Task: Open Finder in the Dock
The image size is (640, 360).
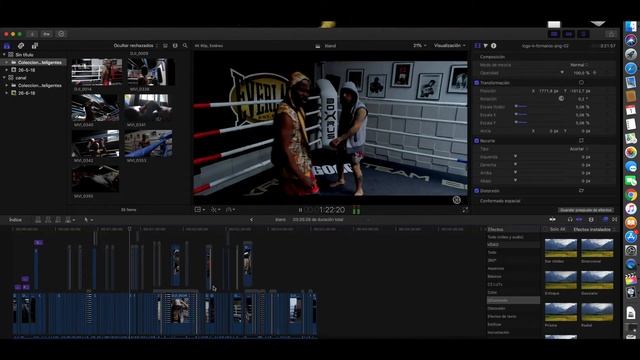Action: pyautogui.click(x=631, y=27)
